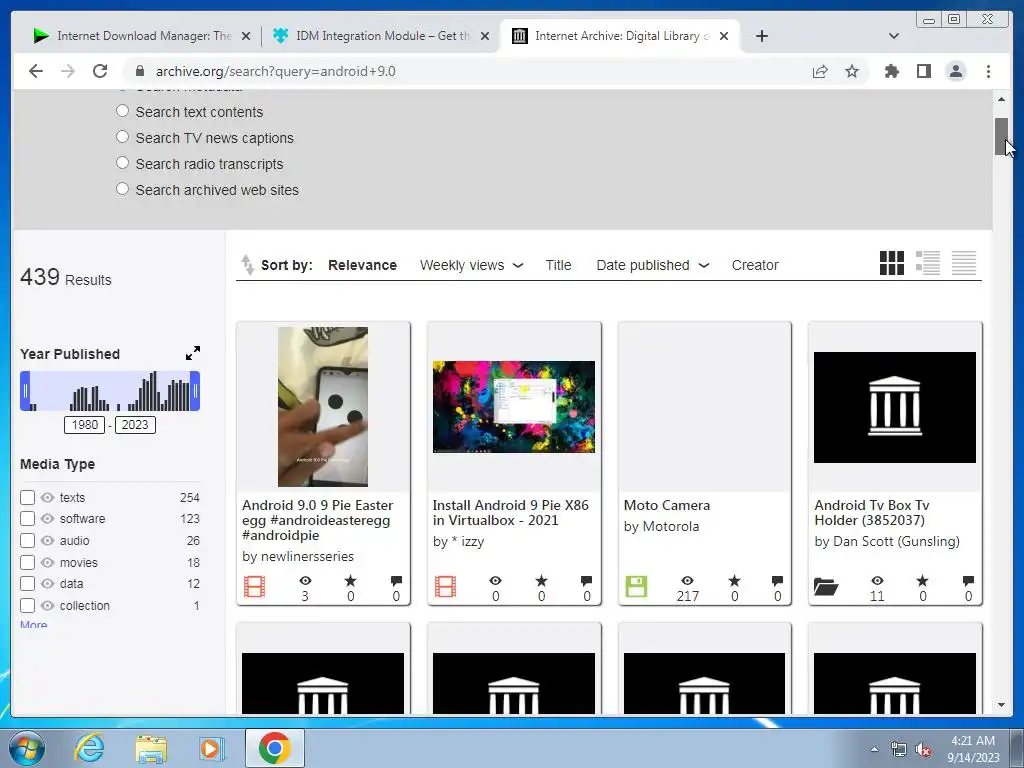
Task: Open Android Tv Box Tv Holder item
Action: tap(872, 513)
